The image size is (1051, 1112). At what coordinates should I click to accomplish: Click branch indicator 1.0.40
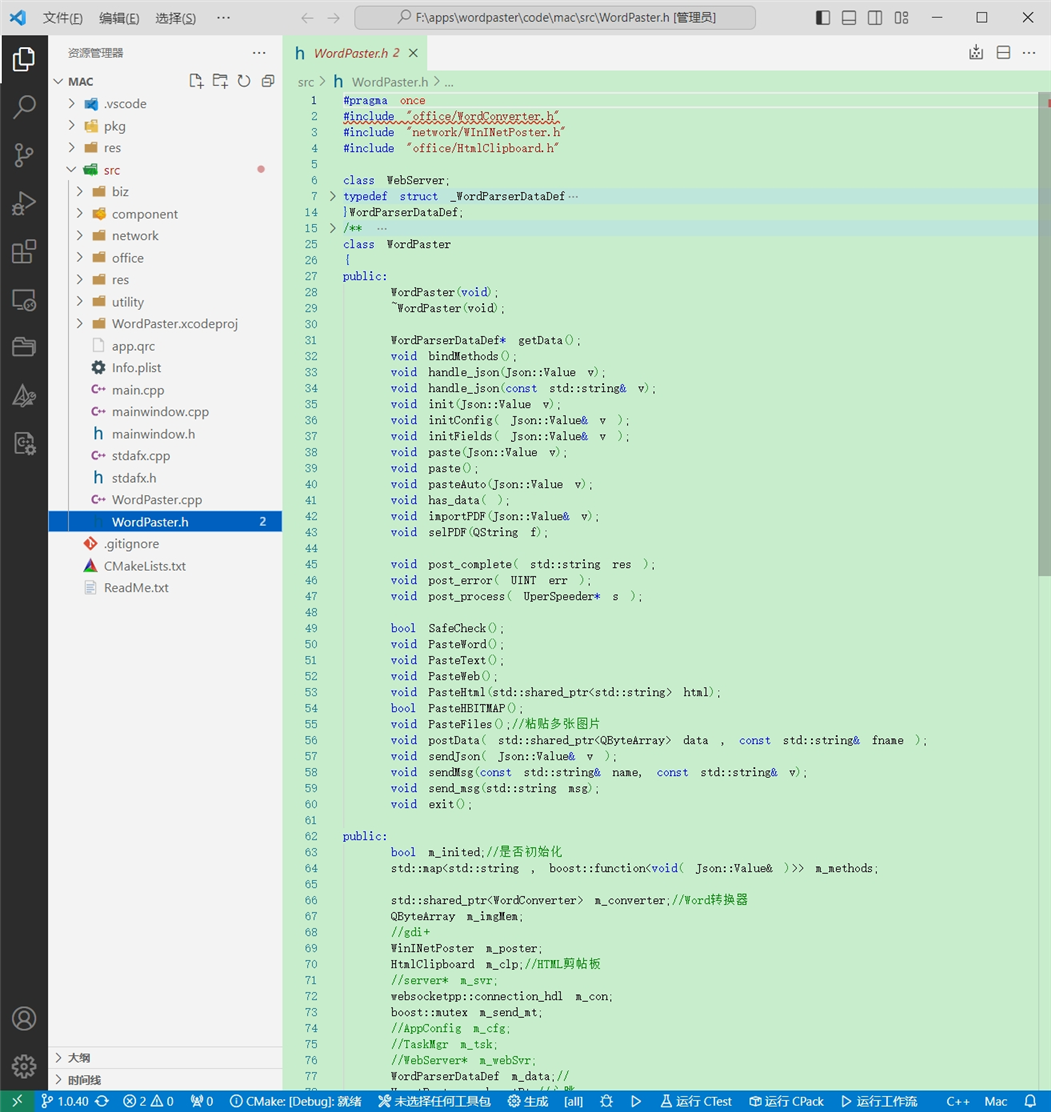pyautogui.click(x=67, y=1101)
